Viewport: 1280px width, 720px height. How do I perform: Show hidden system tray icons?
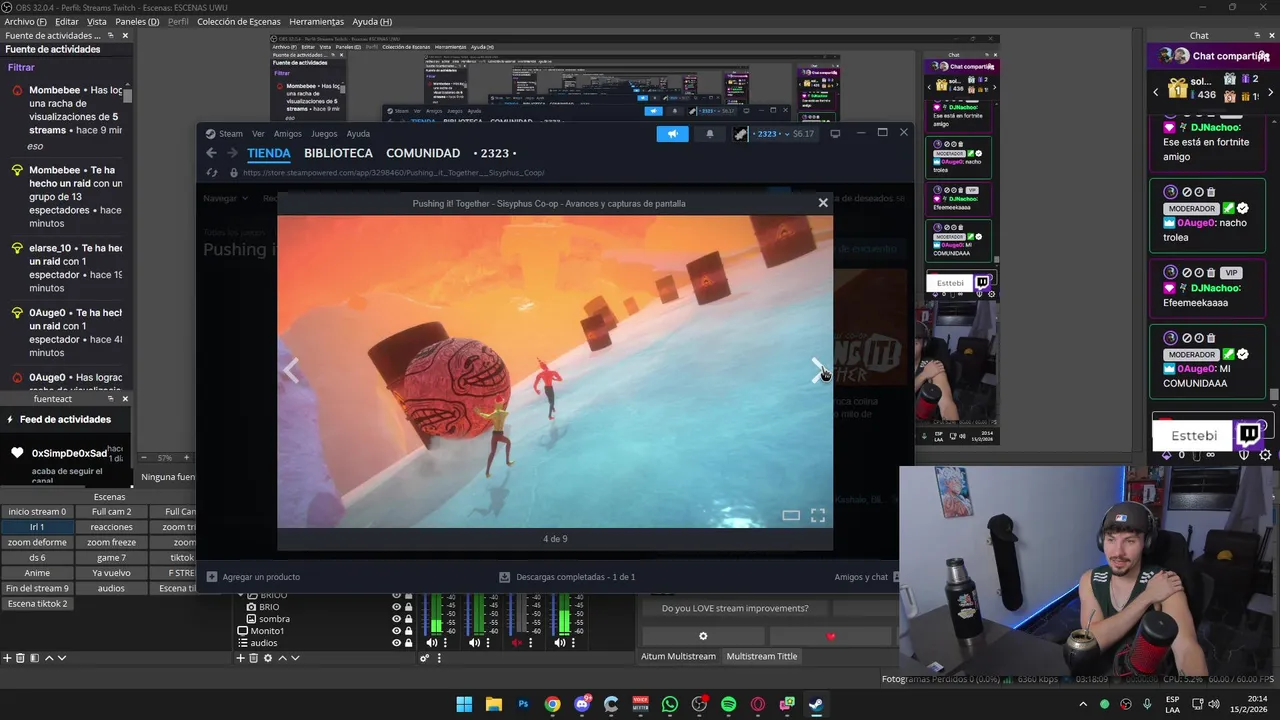pos(1083,704)
